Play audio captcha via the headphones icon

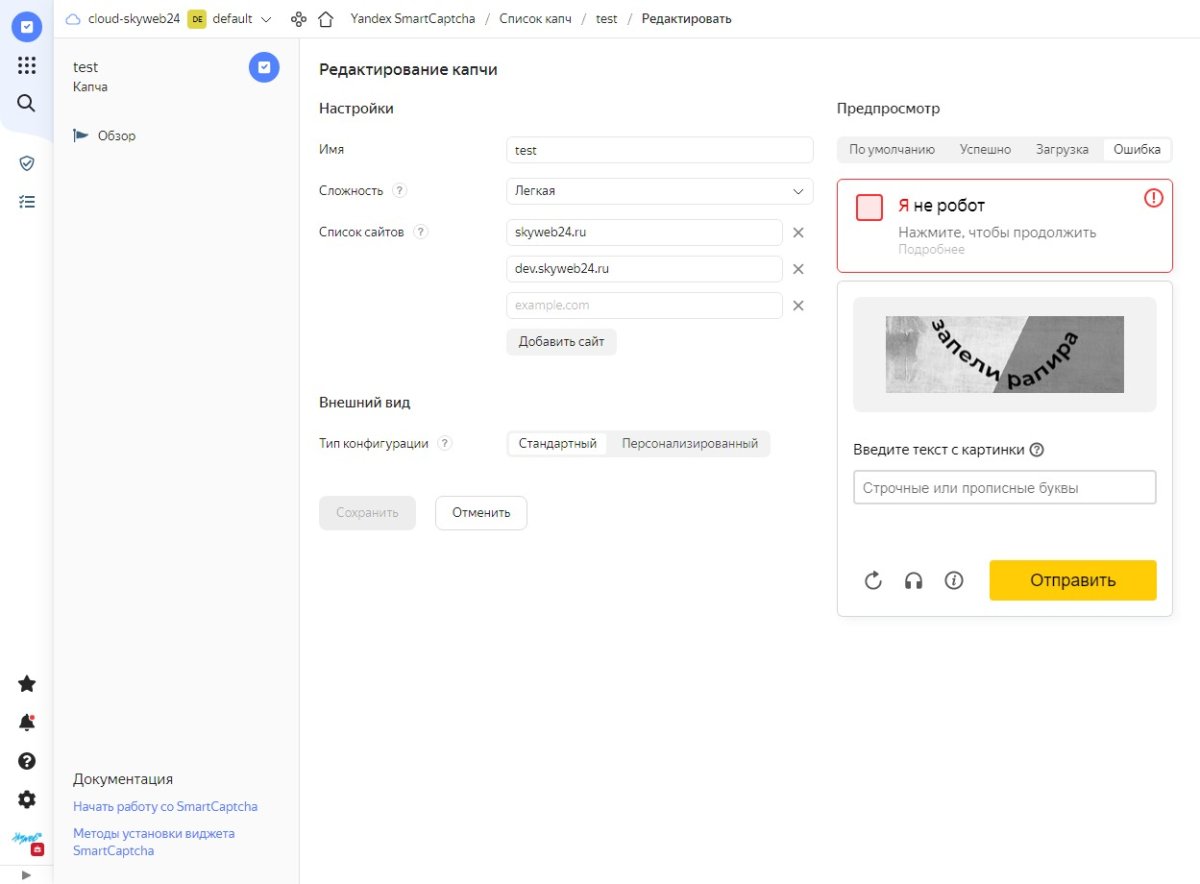(913, 580)
